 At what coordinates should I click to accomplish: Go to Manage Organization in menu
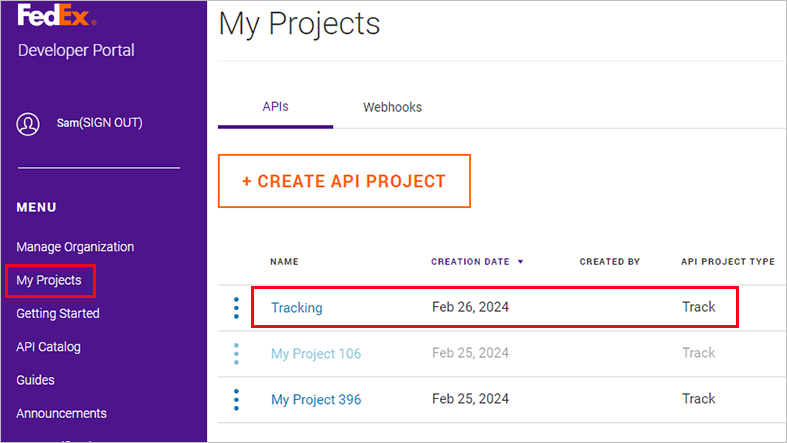(75, 247)
